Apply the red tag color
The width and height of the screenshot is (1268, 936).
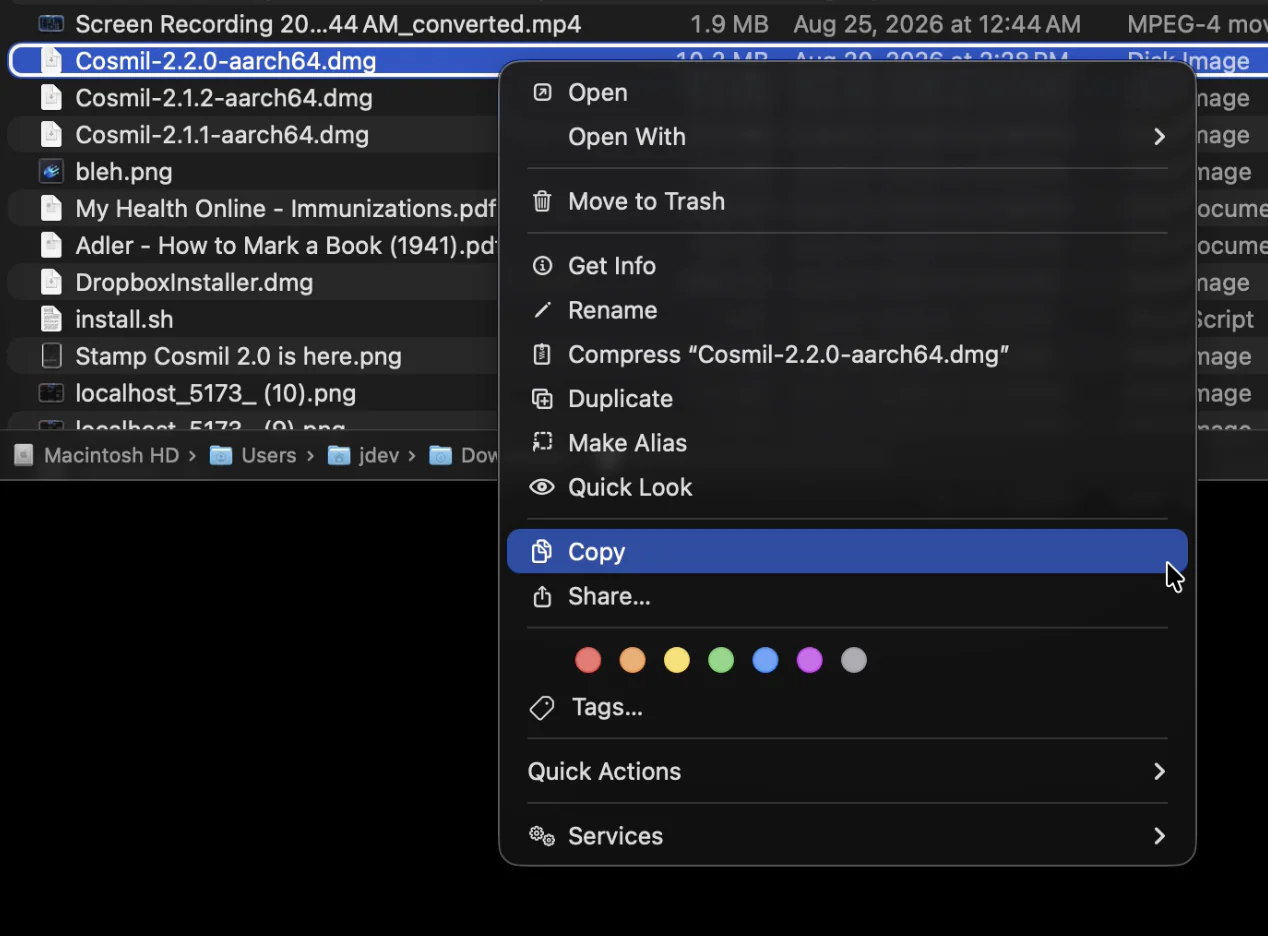tap(588, 660)
